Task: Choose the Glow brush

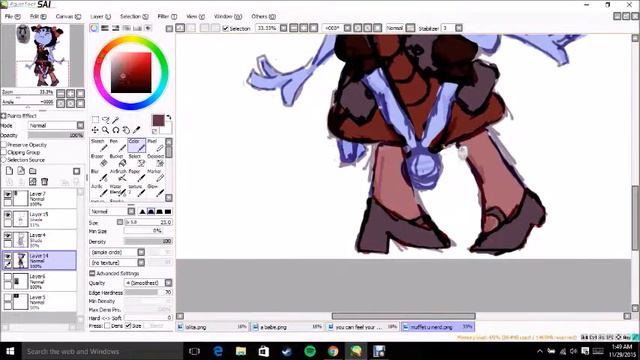Action: click(x=156, y=191)
